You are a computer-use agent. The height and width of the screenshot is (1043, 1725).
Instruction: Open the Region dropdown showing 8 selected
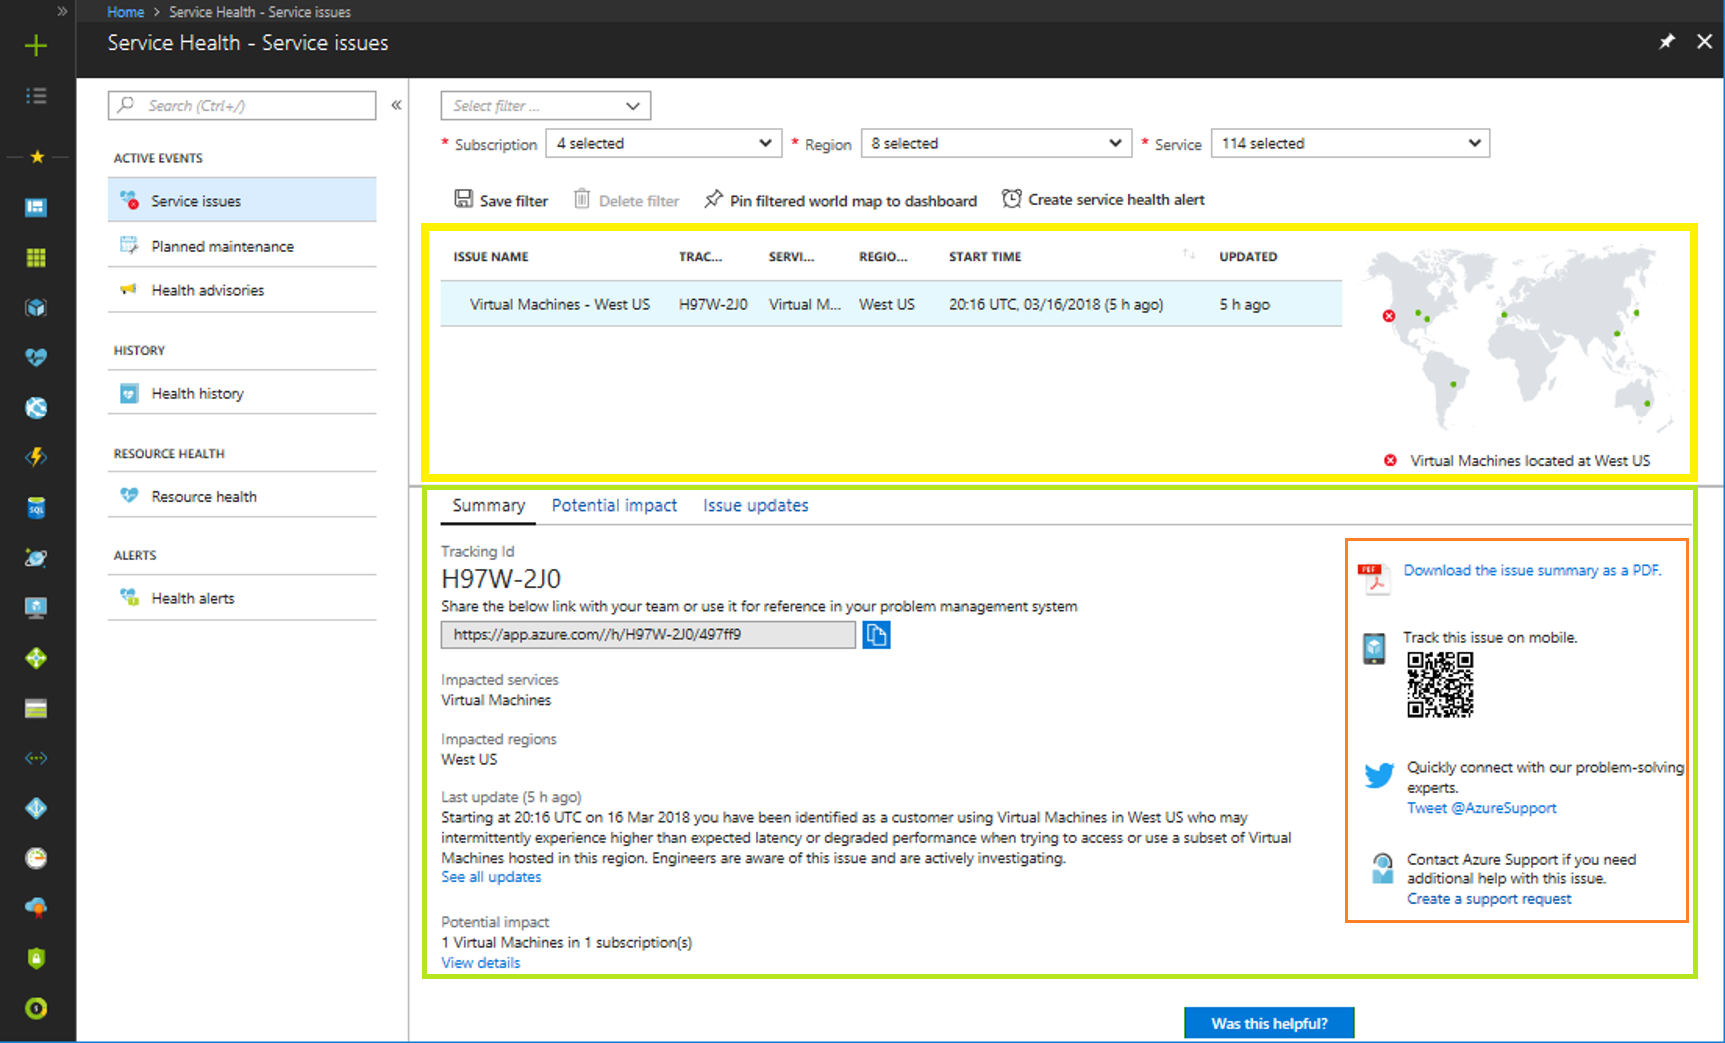[996, 143]
